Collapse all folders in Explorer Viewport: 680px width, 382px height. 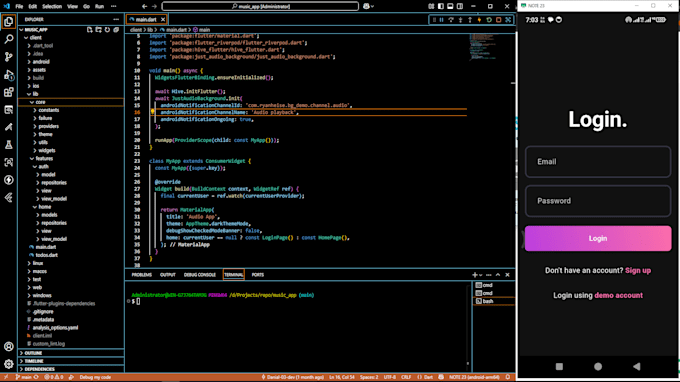116,29
